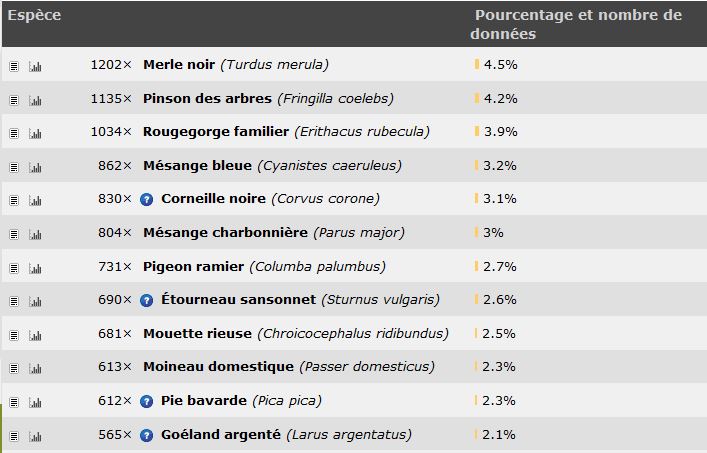707x453 pixels.
Task: Open the list icon for Mésange charbonnière
Action: 14,234
